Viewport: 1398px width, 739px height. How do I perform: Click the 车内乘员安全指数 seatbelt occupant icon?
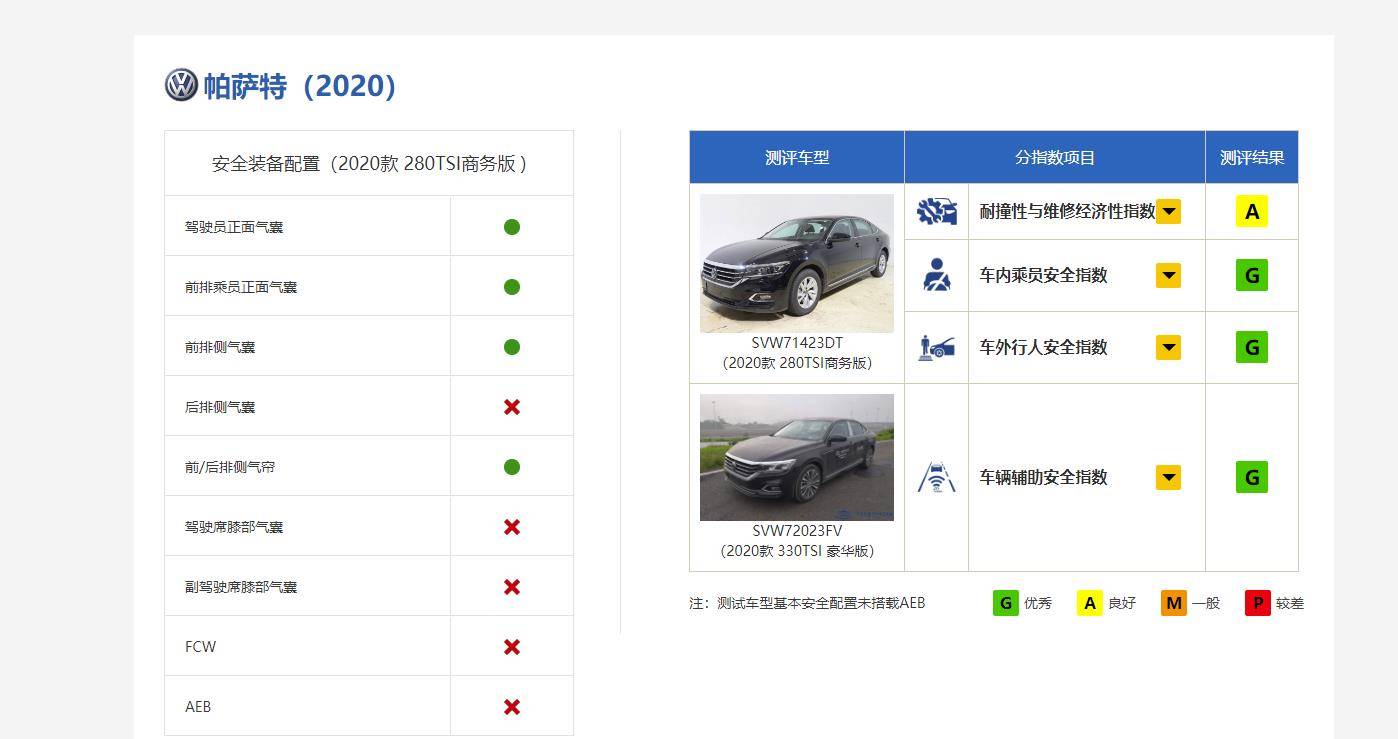coord(937,275)
